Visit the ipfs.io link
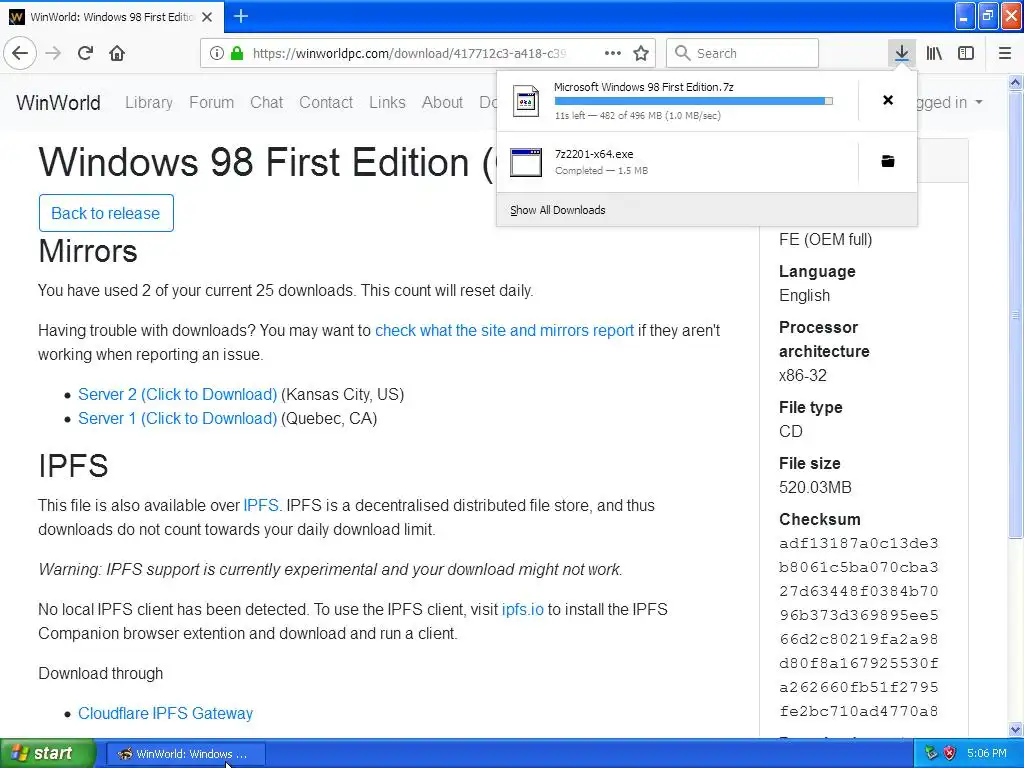 [x=522, y=609]
